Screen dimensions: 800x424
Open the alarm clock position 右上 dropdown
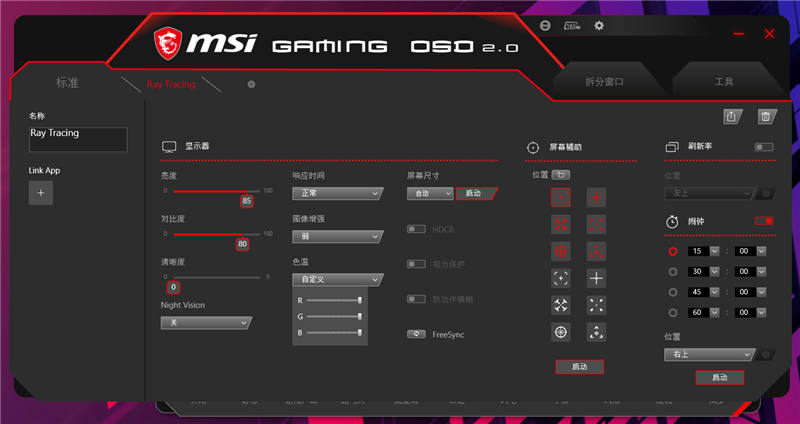pos(710,355)
